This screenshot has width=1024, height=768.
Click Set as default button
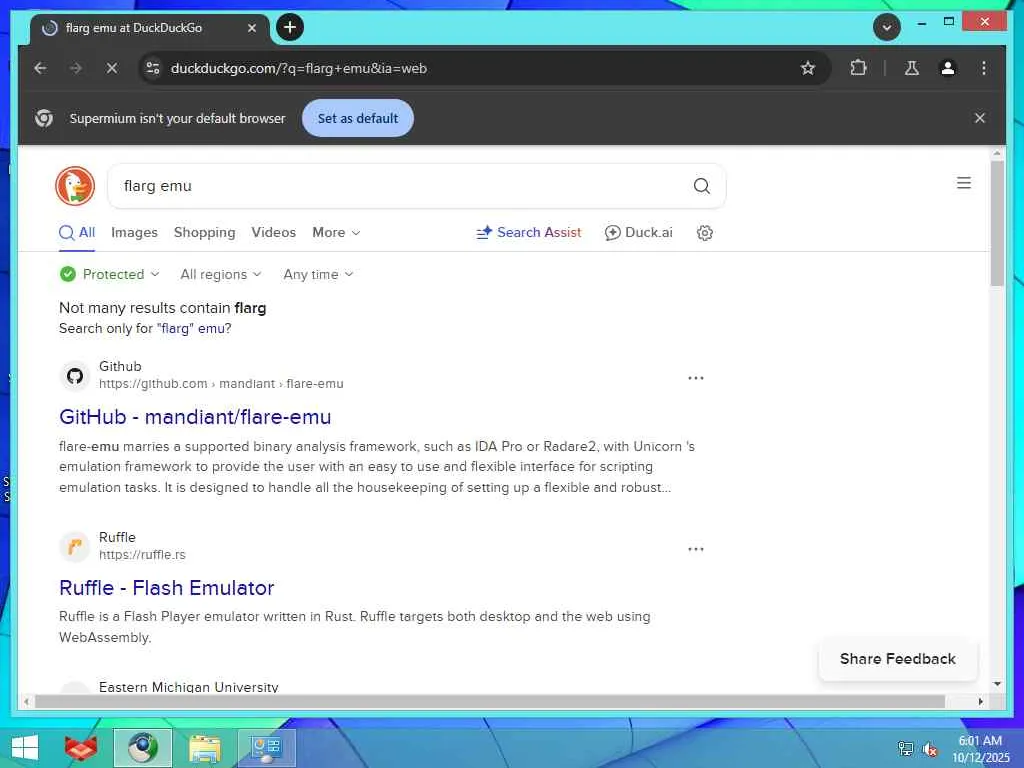point(358,118)
